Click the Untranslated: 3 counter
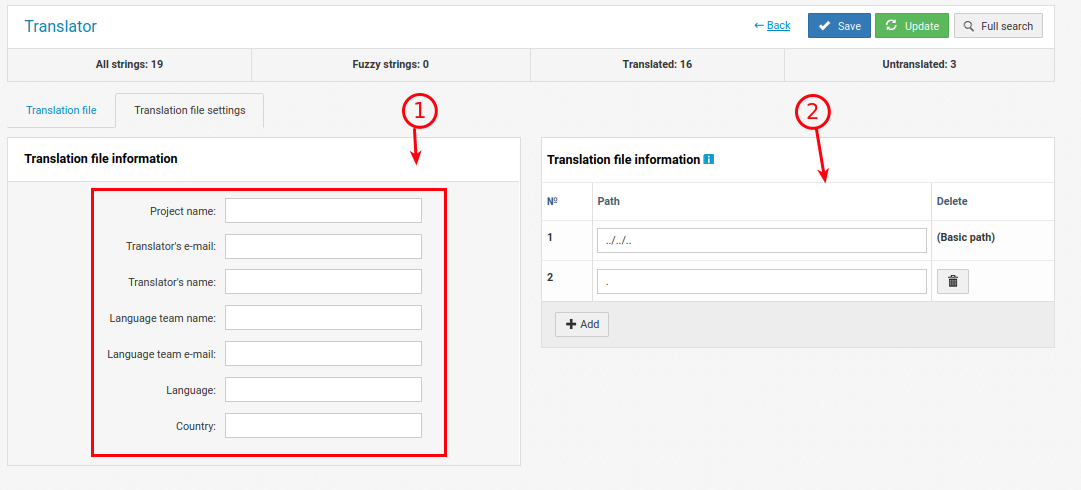Screen dimensions: 1081x490 tap(919, 65)
